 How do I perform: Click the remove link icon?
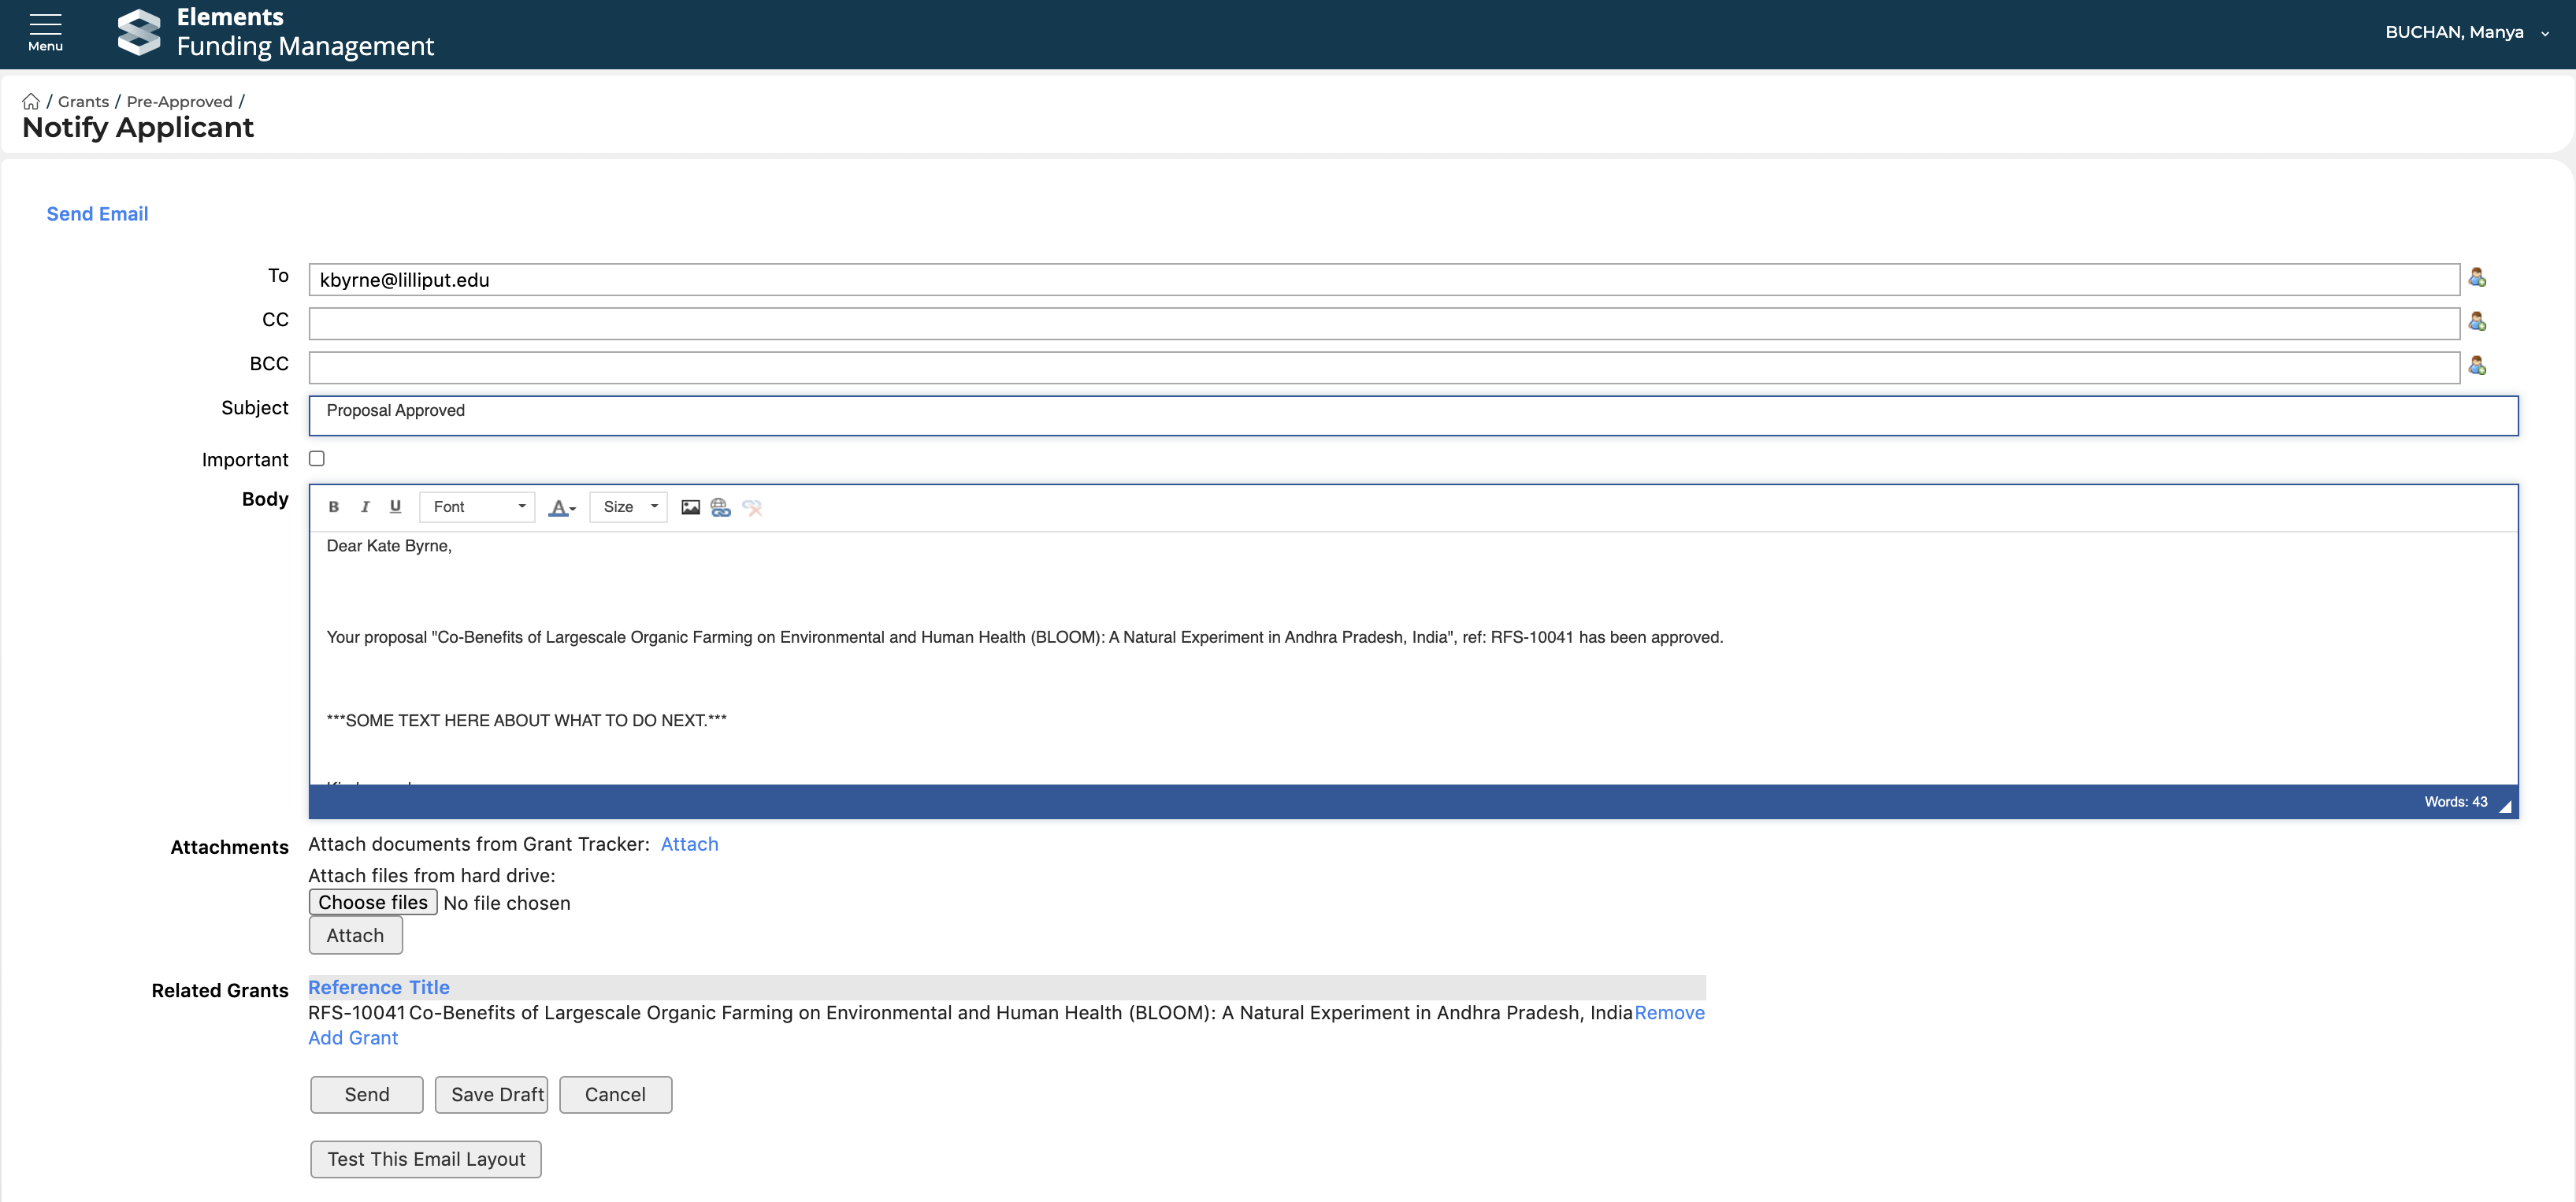[x=752, y=507]
